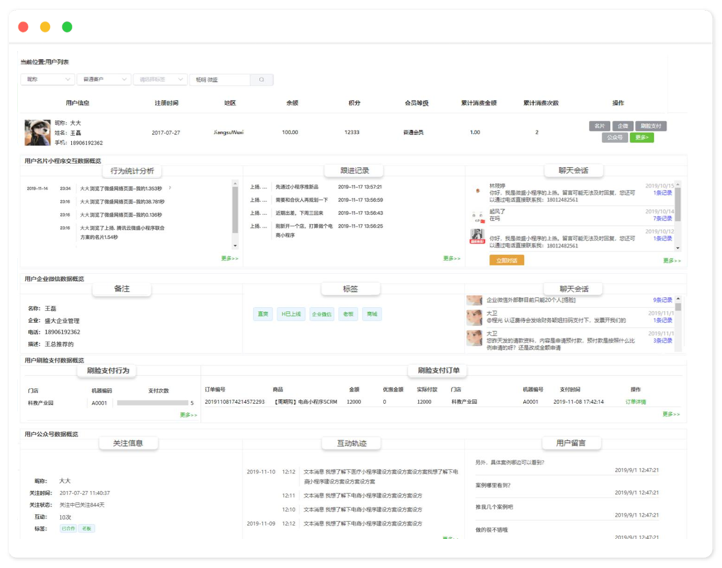Image resolution: width=722 pixels, height=568 pixels.
Task: Click the user avatar photo of 大大
Action: click(38, 132)
